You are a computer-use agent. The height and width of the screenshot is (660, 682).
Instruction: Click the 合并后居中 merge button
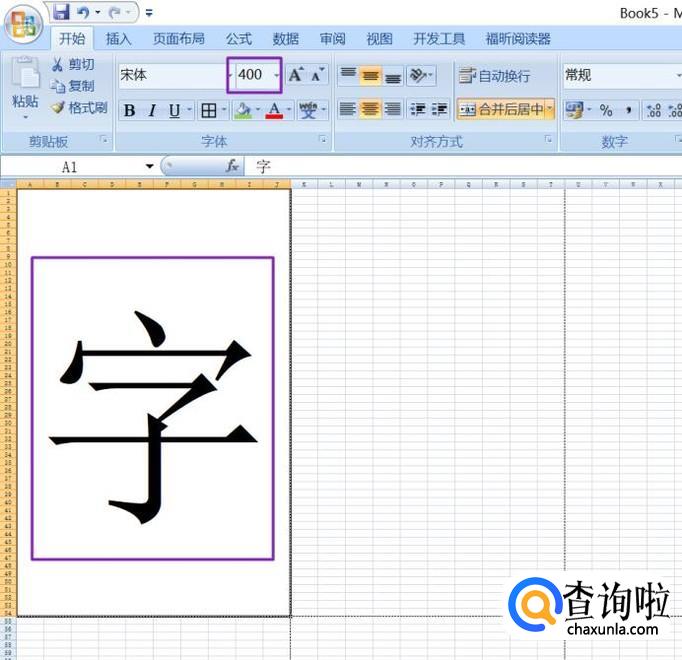[501, 109]
